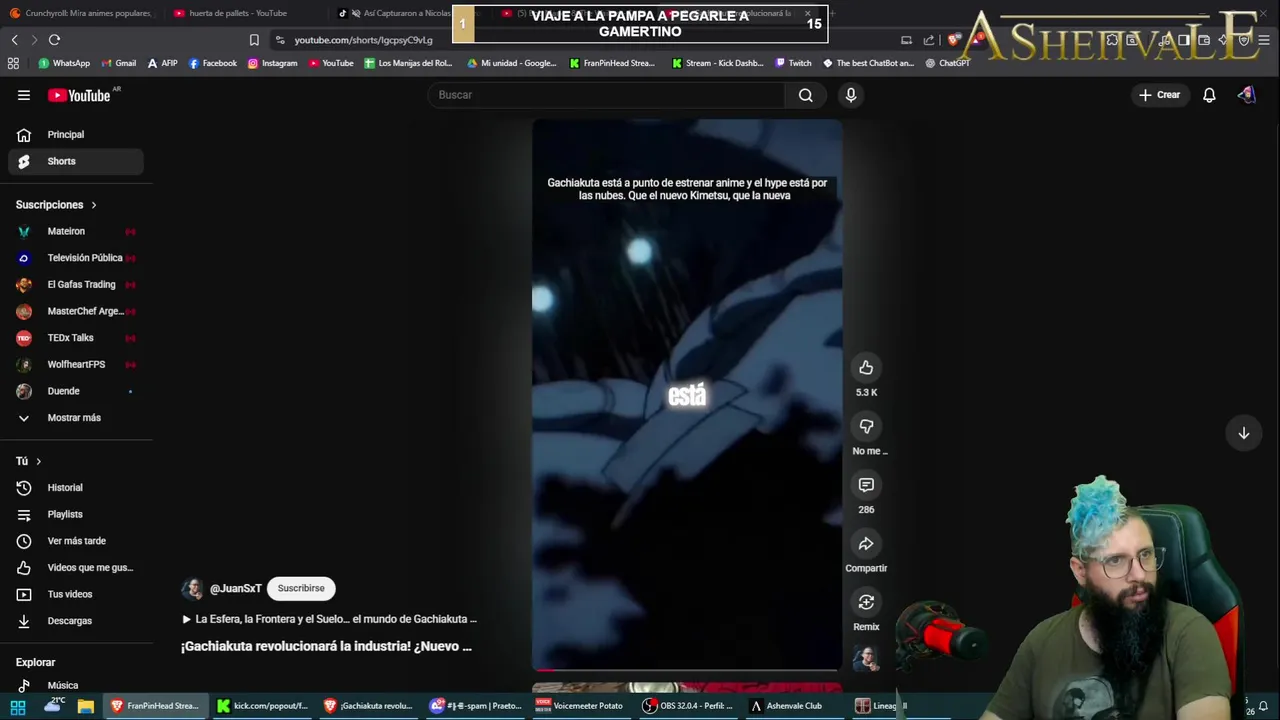This screenshot has height=720, width=1280.
Task: Open Videos que me gustan
Action: pos(76,568)
